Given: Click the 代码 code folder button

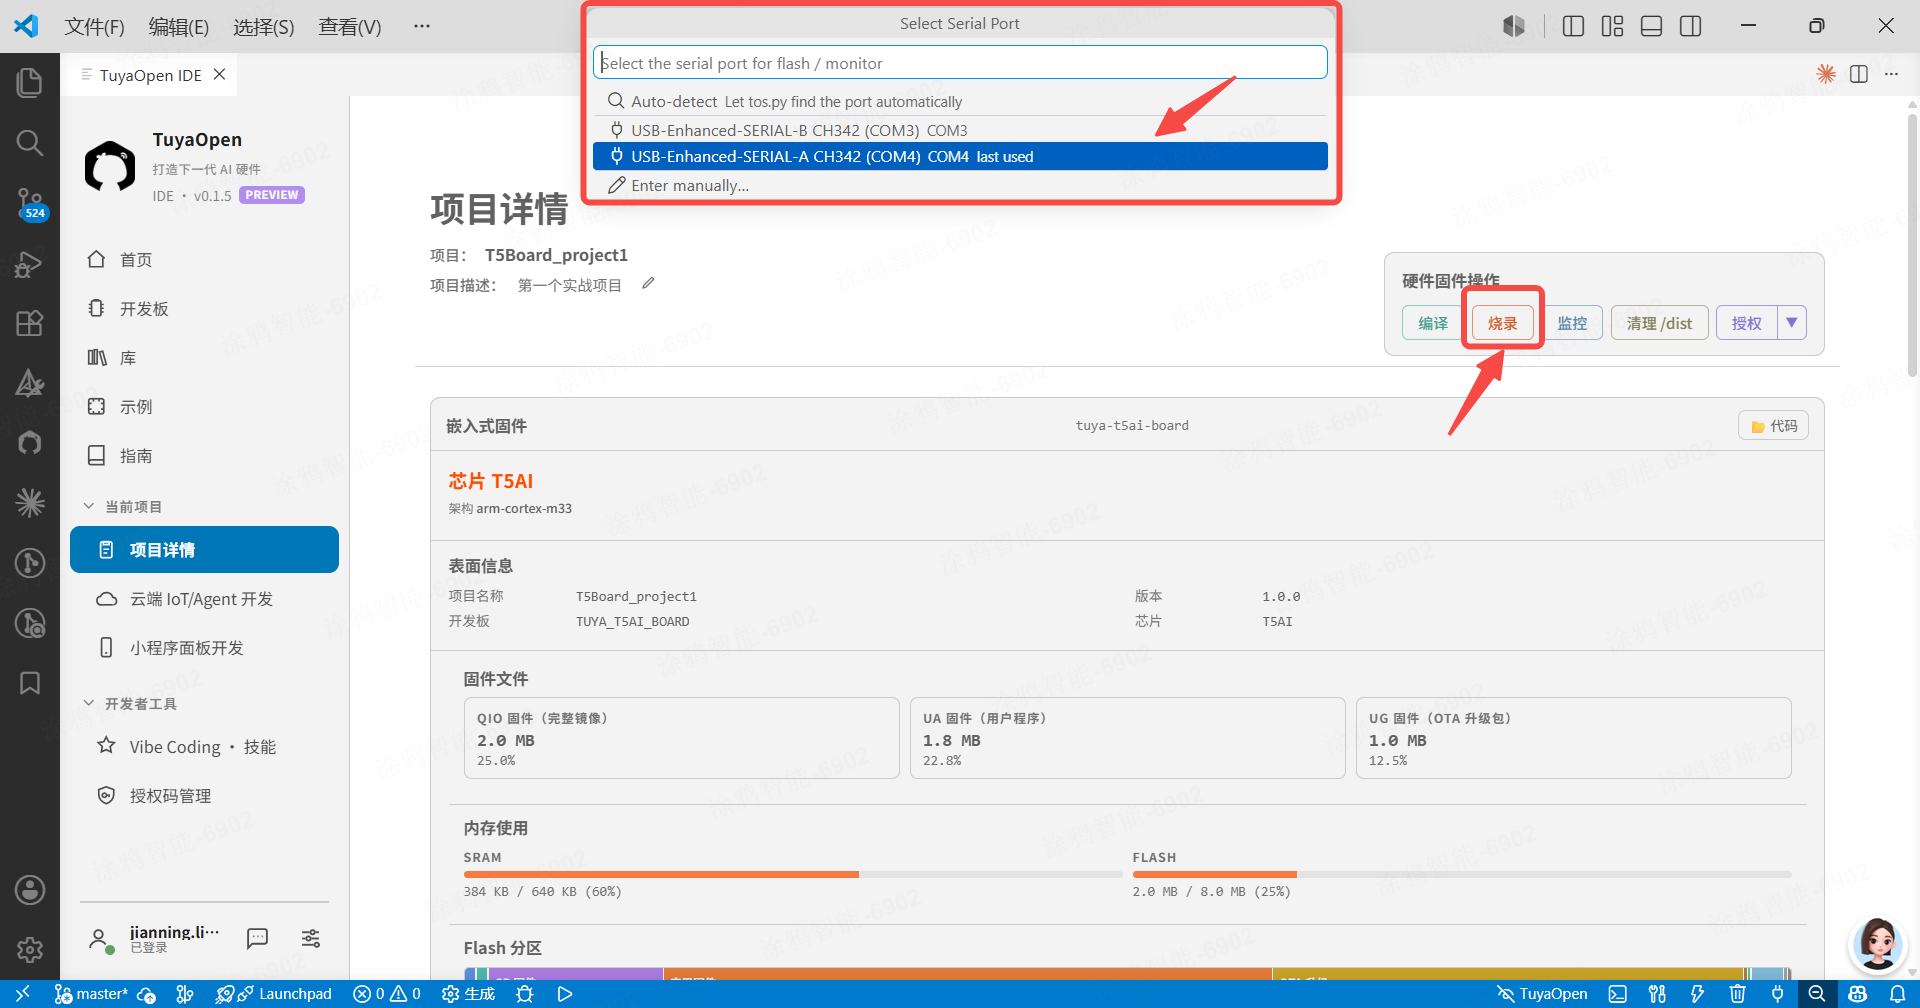Looking at the screenshot, I should click(1773, 426).
